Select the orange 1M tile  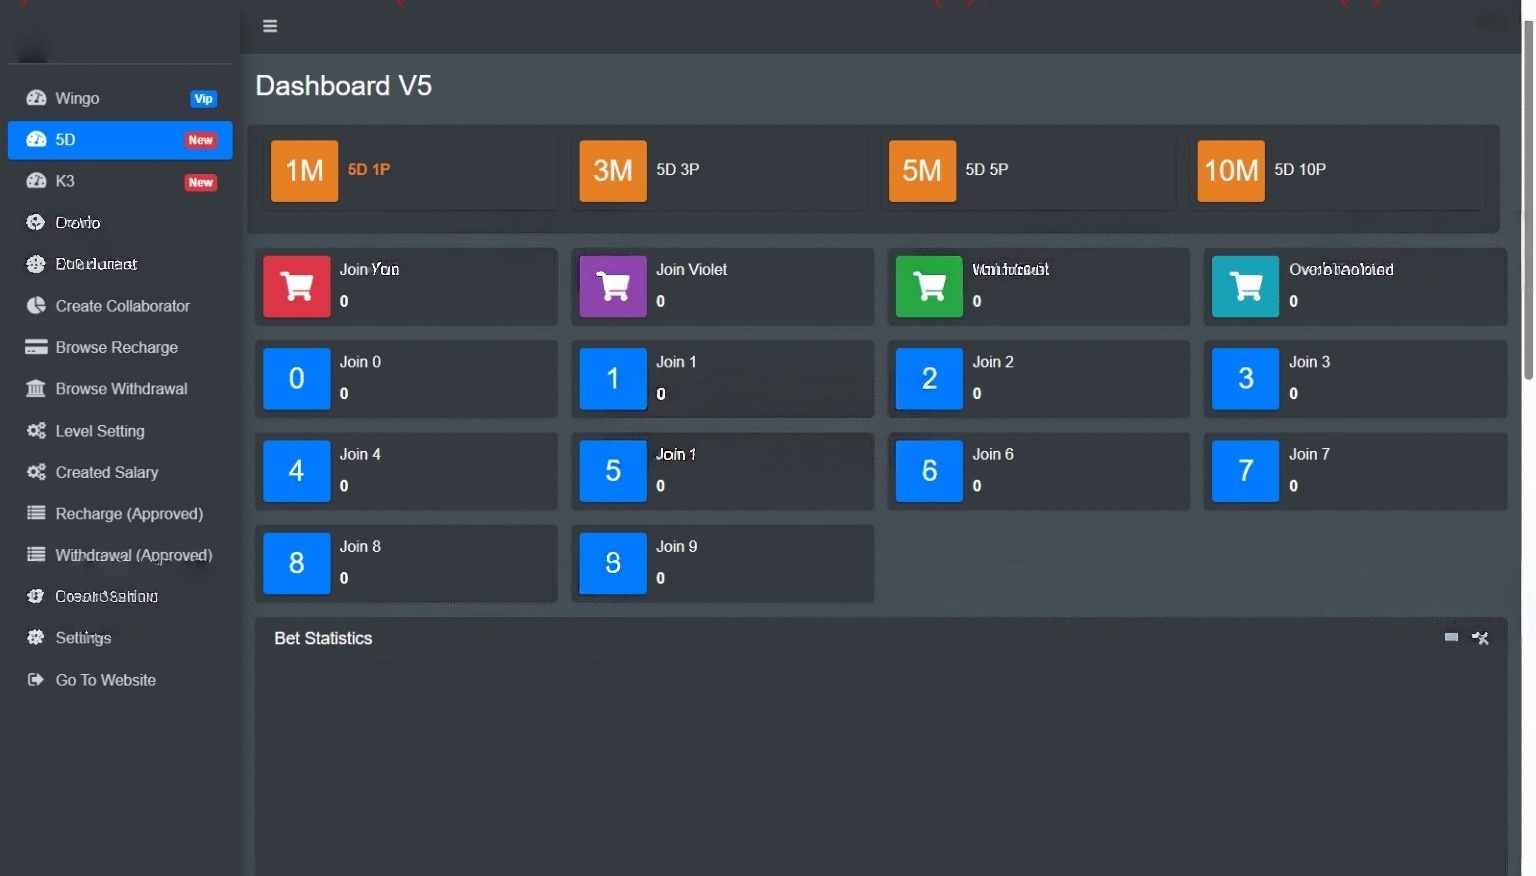[305, 171]
